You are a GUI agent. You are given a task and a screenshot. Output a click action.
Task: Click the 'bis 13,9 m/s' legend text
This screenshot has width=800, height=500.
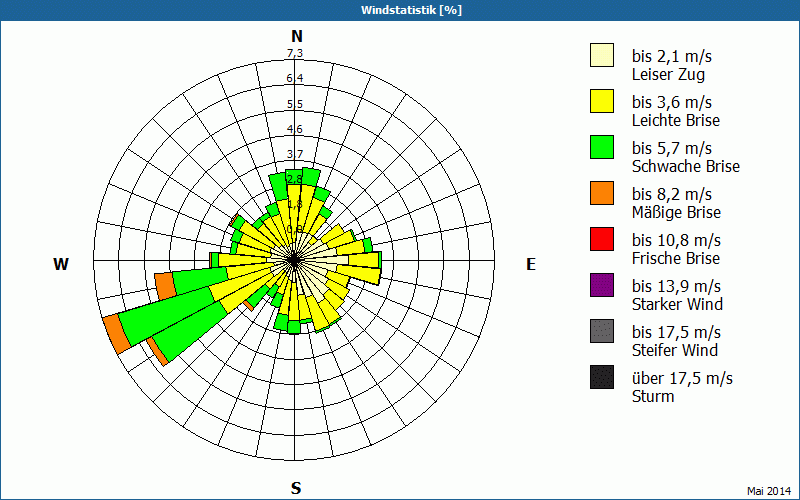coord(676,287)
